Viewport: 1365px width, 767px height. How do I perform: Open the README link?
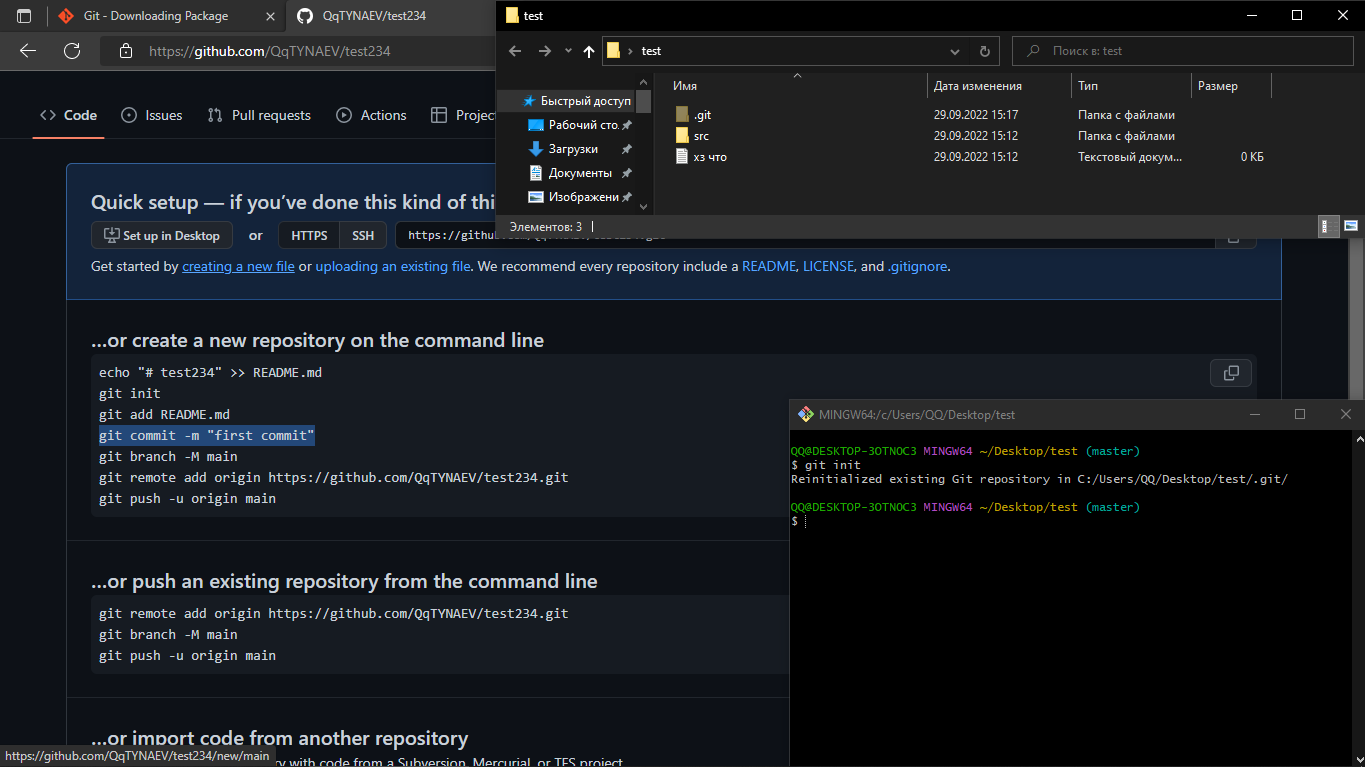click(769, 267)
